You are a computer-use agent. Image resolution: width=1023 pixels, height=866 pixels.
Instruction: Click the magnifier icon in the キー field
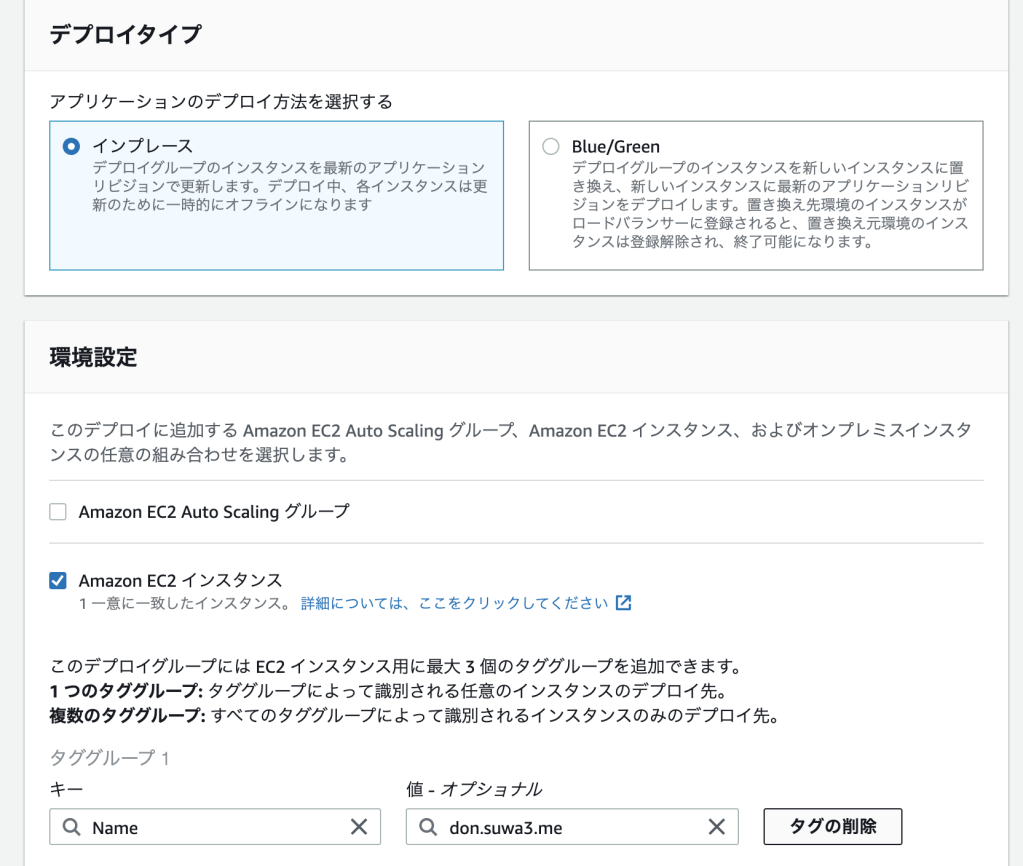coord(71,827)
